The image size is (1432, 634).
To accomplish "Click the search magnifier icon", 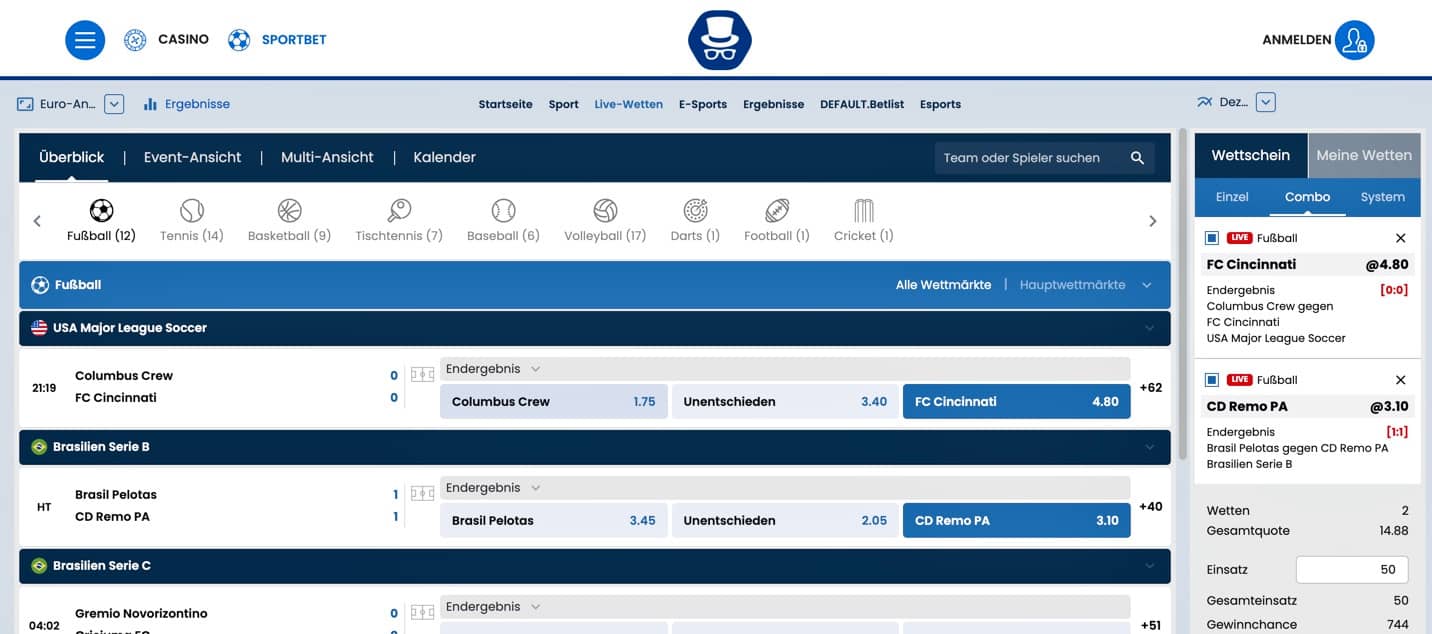I will (x=1137, y=158).
